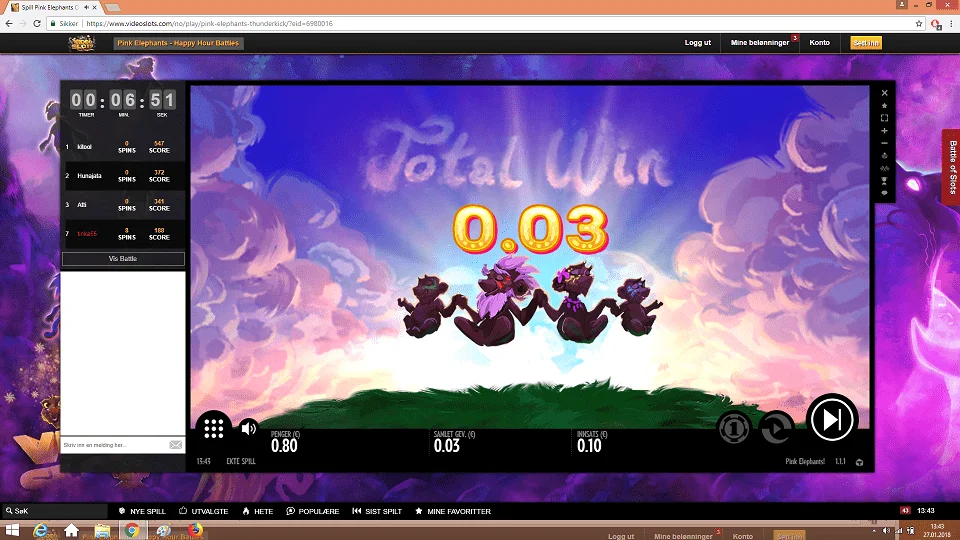Open the Paint icon in the taskbar

(x=163, y=530)
